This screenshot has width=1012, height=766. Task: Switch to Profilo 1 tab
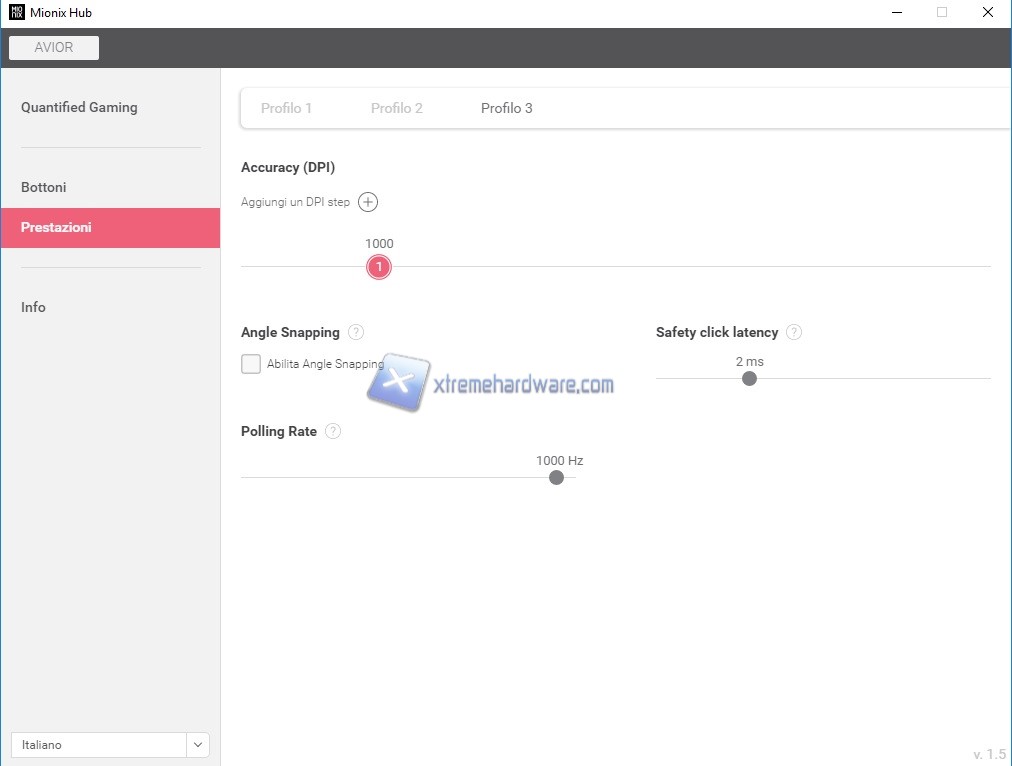pyautogui.click(x=286, y=108)
